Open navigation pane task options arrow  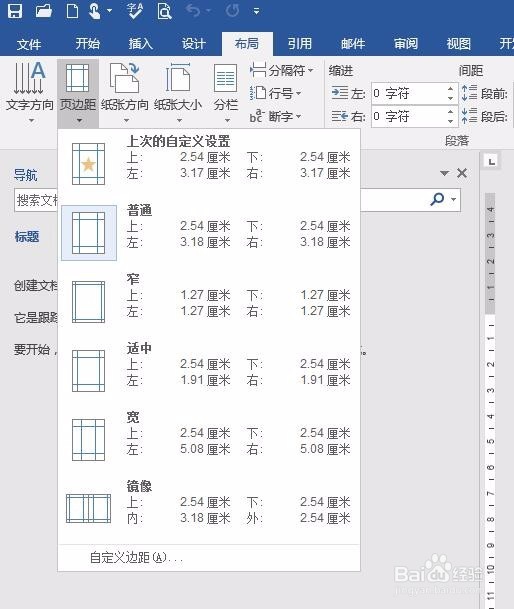pyautogui.click(x=444, y=173)
